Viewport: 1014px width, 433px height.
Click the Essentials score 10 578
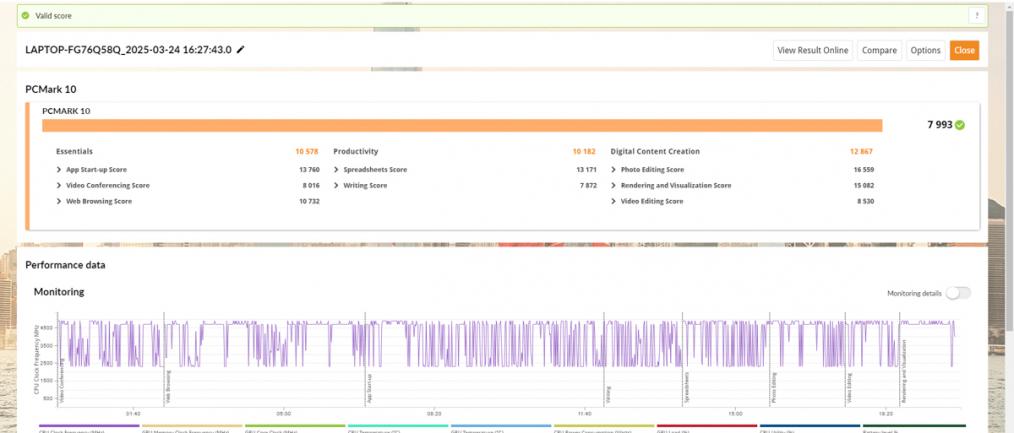(x=307, y=151)
